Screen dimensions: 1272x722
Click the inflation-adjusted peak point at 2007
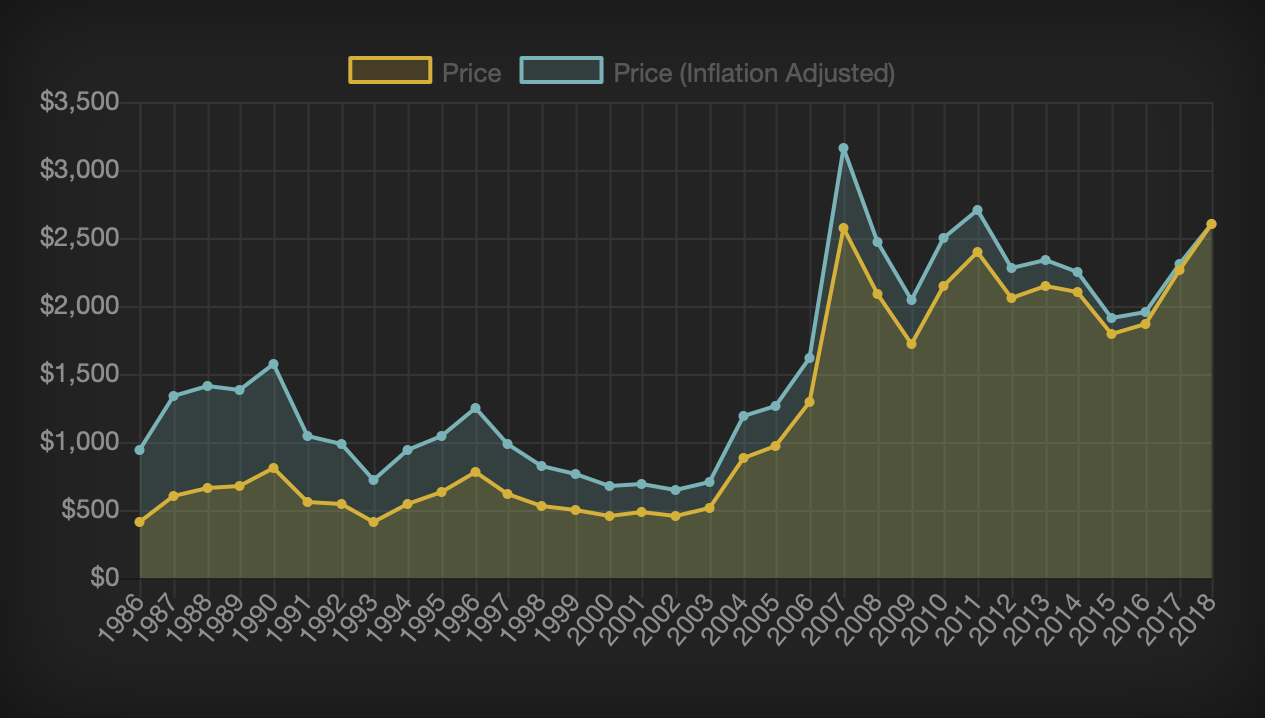pos(844,148)
